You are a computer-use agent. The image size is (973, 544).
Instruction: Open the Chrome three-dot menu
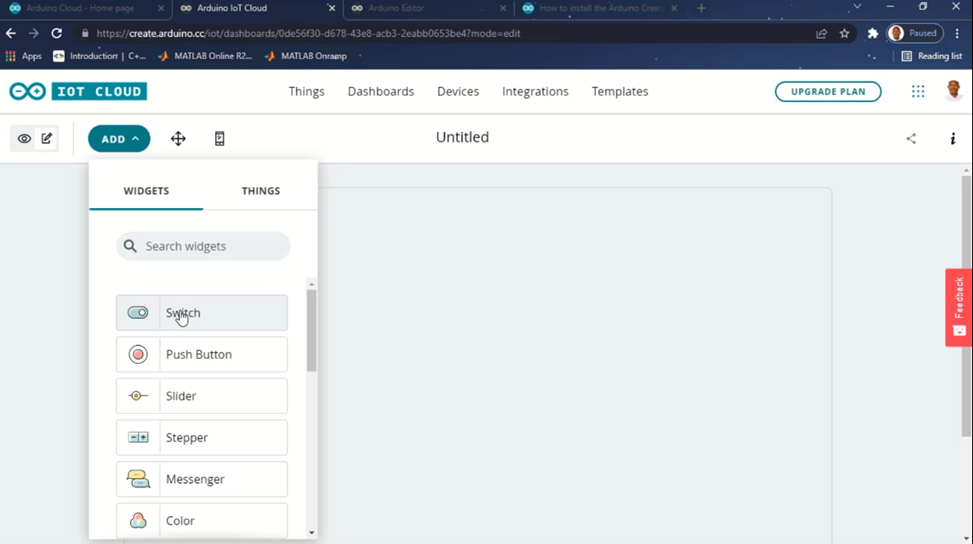(957, 33)
